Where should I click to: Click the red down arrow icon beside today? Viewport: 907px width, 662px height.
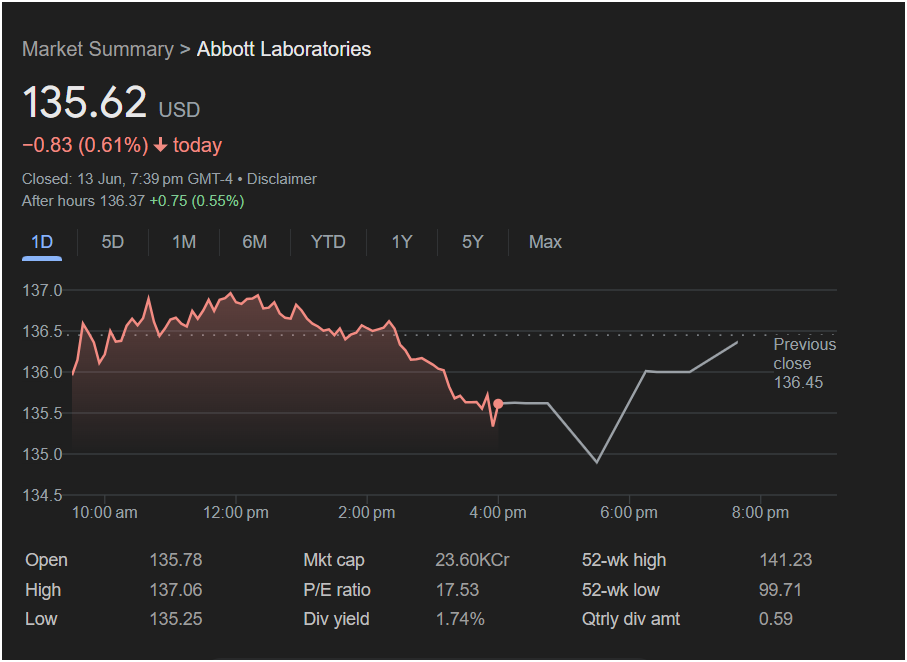(160, 145)
